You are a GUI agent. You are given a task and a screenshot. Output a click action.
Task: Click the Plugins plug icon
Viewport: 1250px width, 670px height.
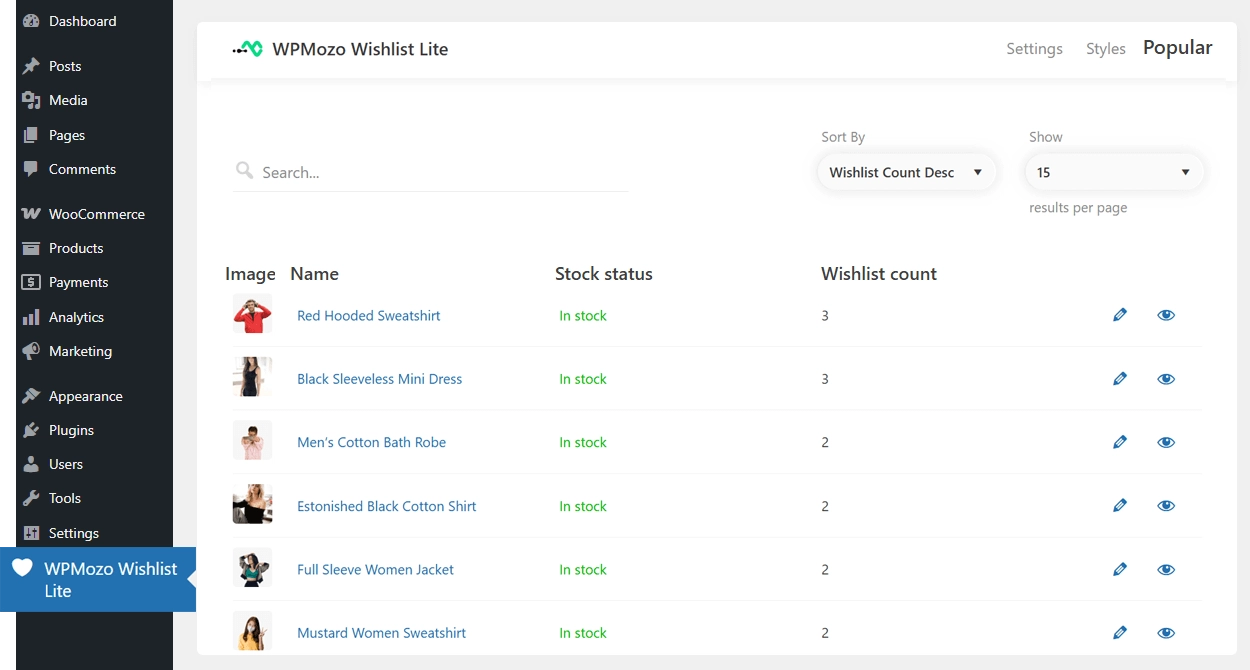pos(31,430)
